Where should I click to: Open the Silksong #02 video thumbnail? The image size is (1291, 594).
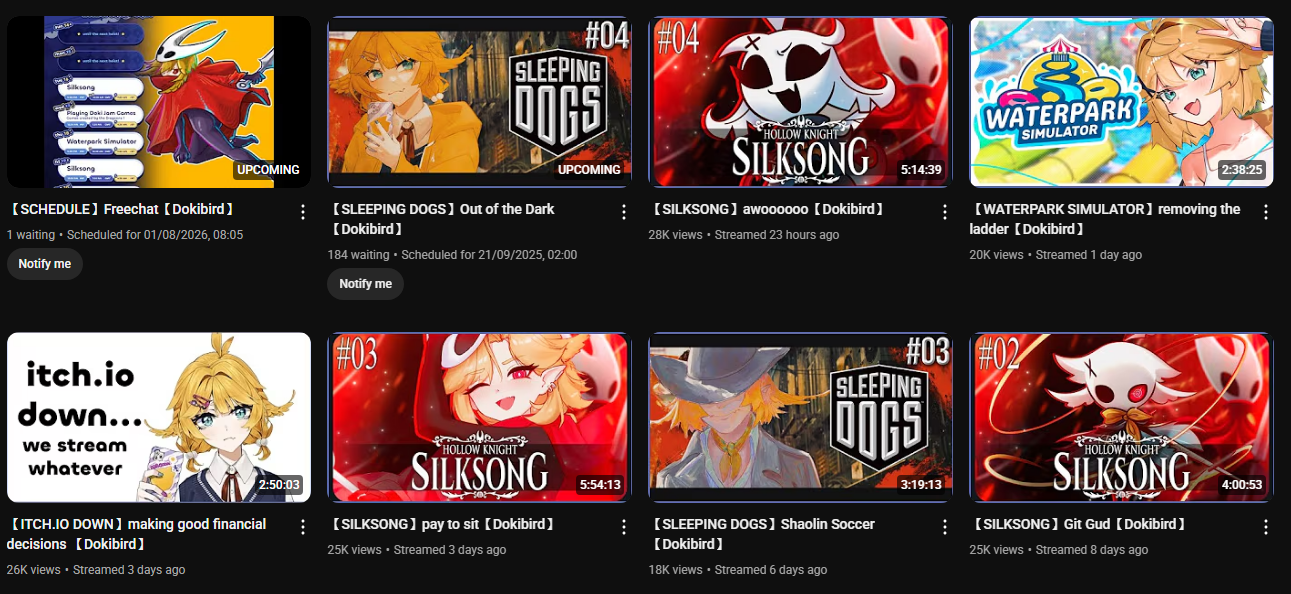[x=1122, y=417]
